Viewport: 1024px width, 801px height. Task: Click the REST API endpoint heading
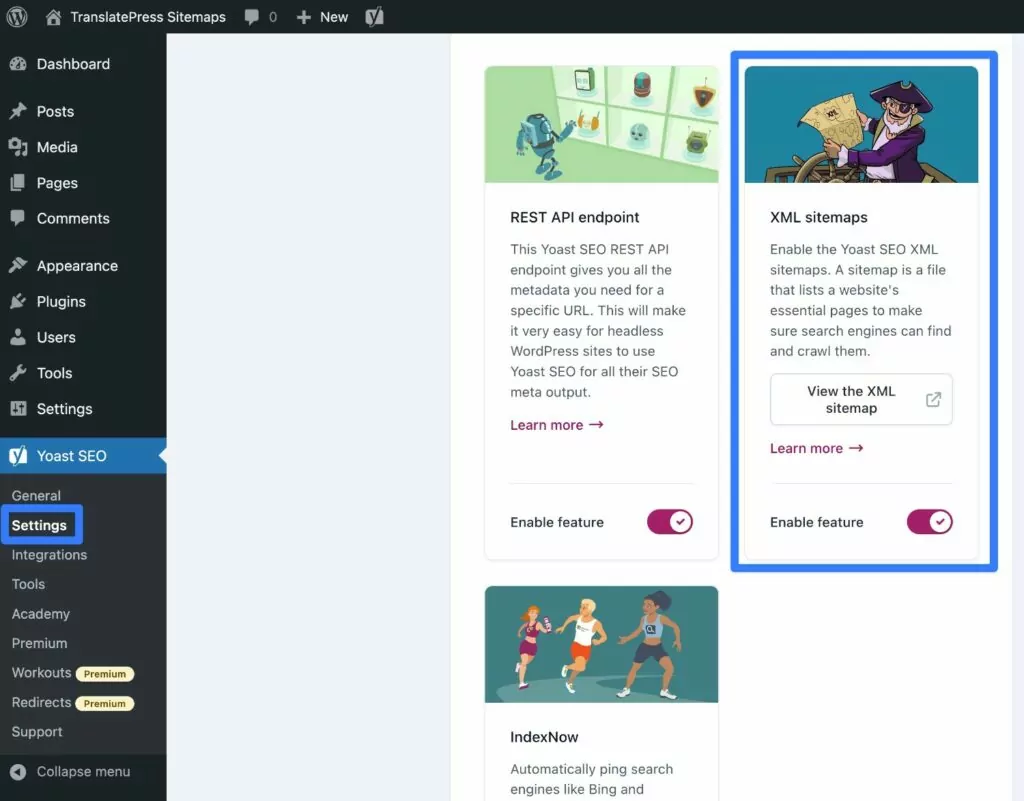click(575, 217)
